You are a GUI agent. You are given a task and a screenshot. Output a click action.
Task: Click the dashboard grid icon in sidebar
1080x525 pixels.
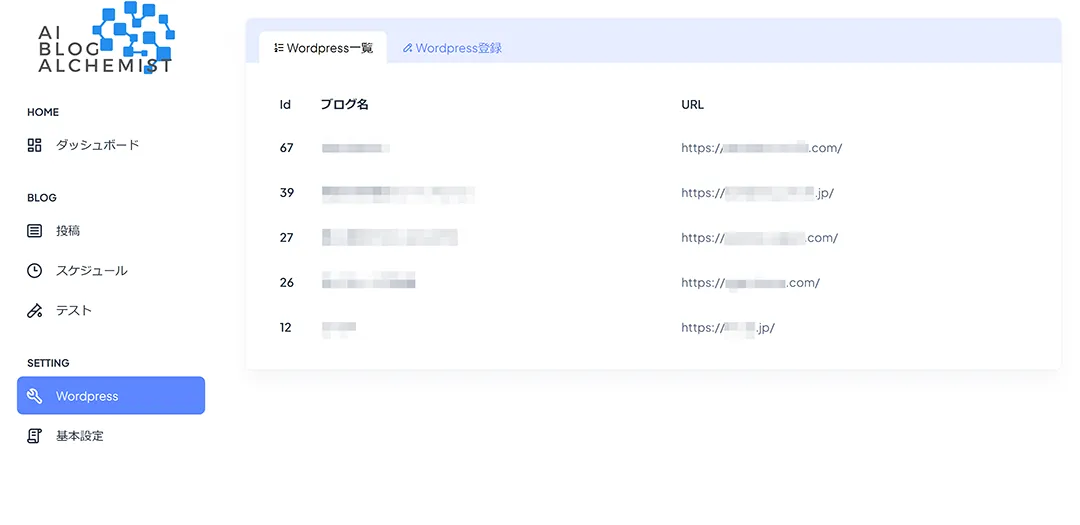point(35,145)
